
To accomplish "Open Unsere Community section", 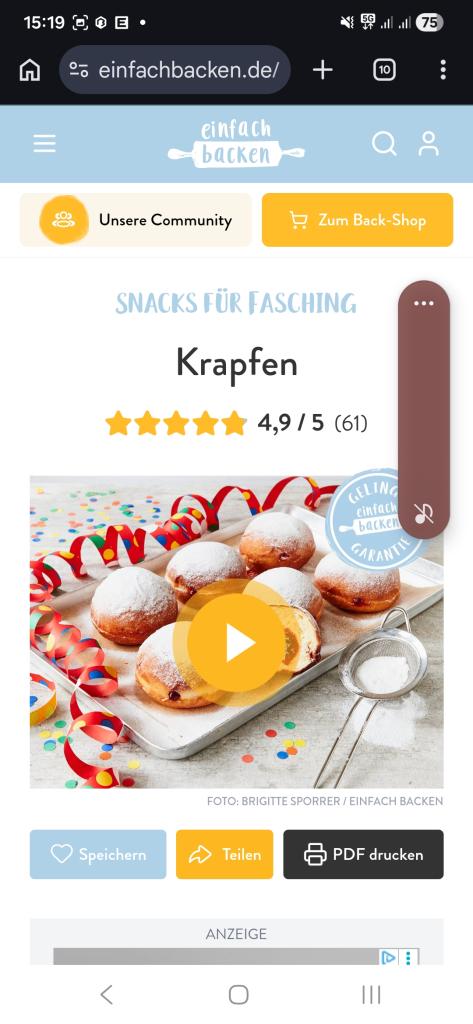I will 136,220.
